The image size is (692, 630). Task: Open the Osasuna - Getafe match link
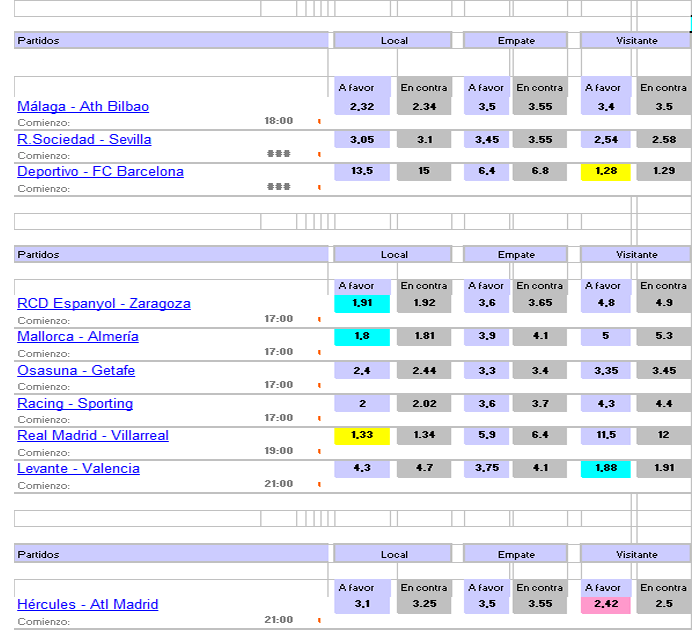coord(76,370)
